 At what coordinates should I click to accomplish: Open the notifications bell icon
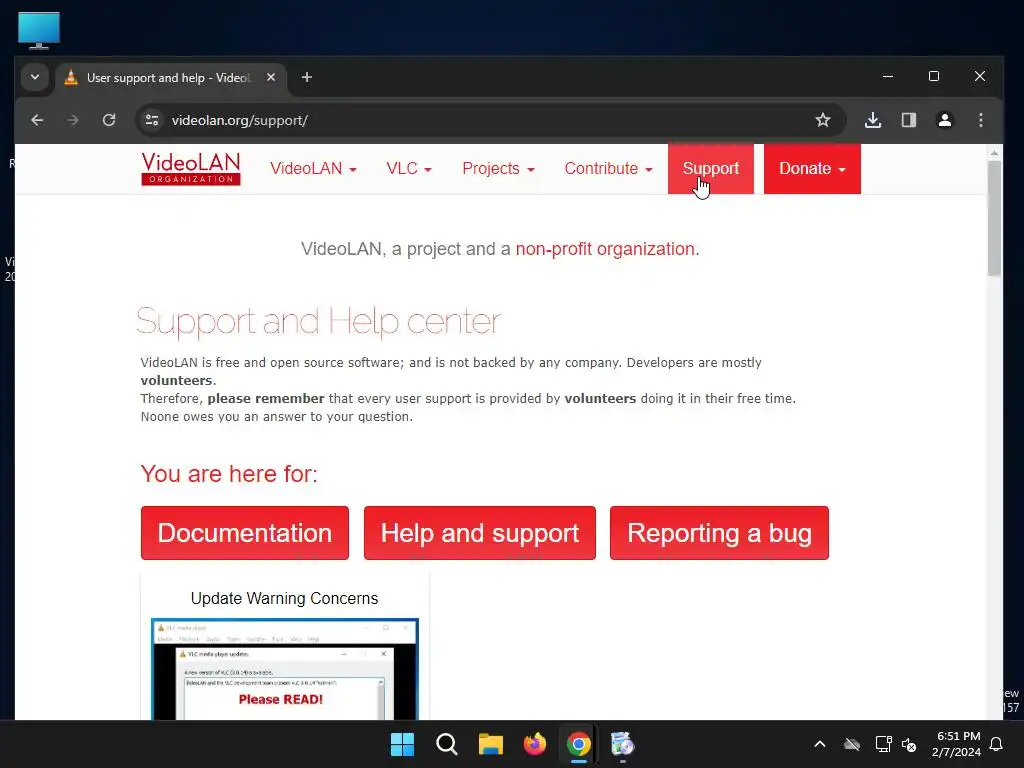click(x=996, y=744)
